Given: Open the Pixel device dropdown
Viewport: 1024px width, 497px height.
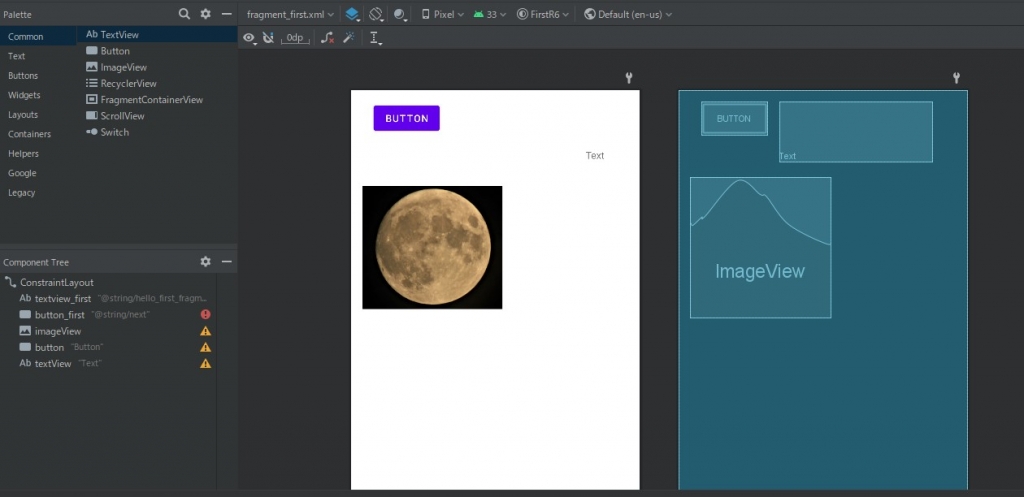Looking at the screenshot, I should coord(442,14).
